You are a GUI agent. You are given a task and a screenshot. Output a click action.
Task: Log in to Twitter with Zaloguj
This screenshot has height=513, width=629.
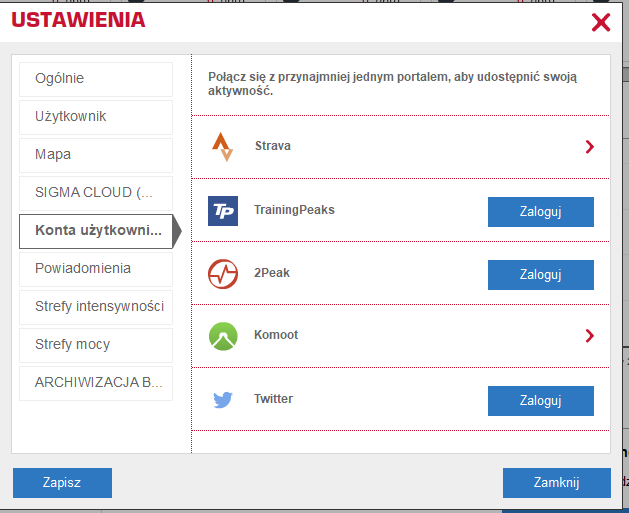tap(540, 401)
